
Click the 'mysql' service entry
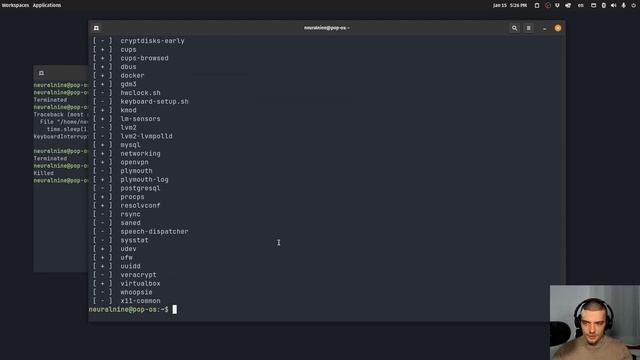click(x=130, y=145)
